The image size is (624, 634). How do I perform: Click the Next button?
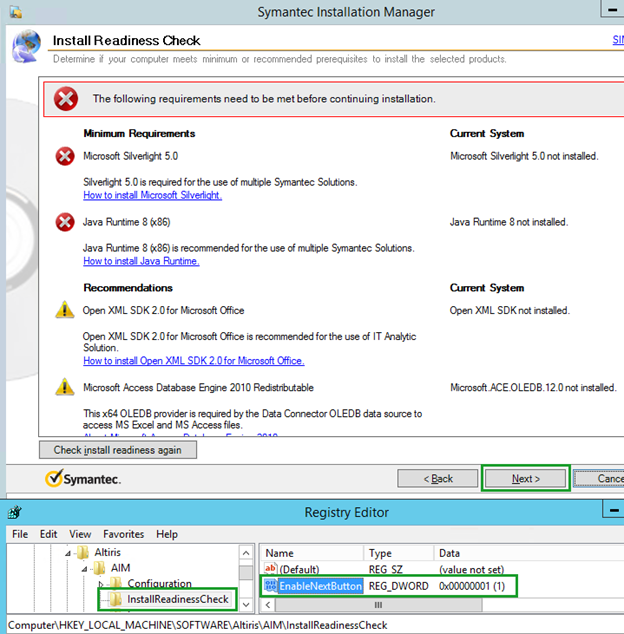[x=525, y=479]
